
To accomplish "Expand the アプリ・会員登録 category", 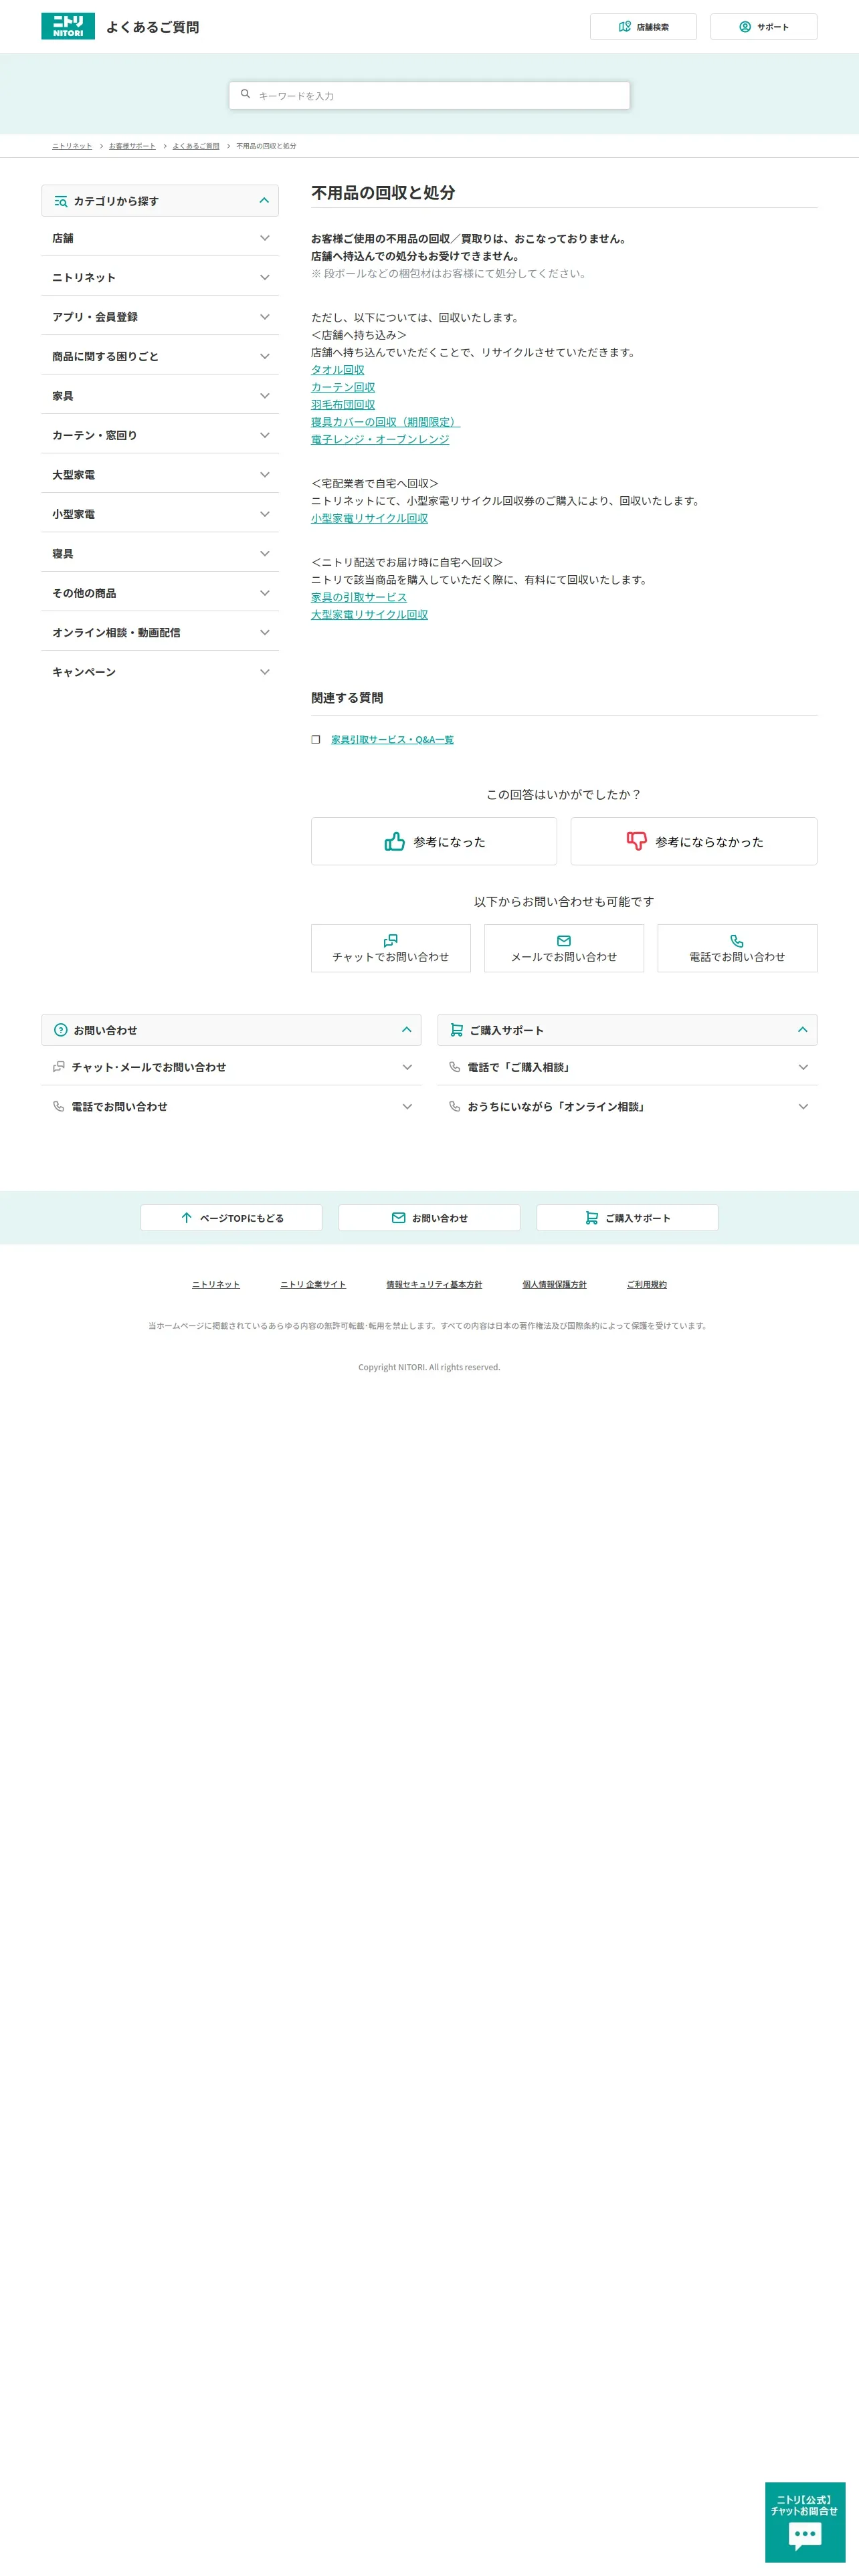I will 160,317.
